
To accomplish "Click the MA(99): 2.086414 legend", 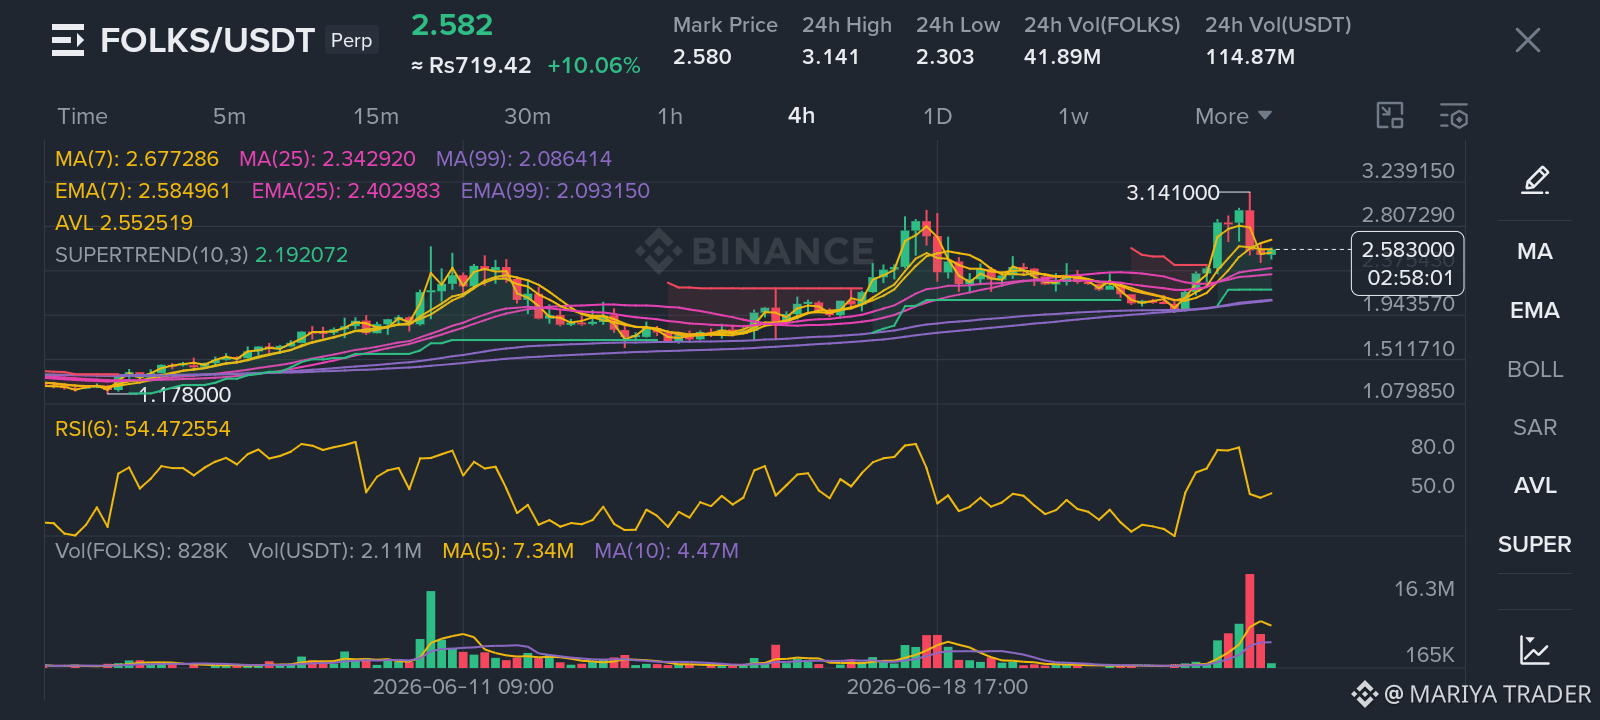I will (x=524, y=159).
